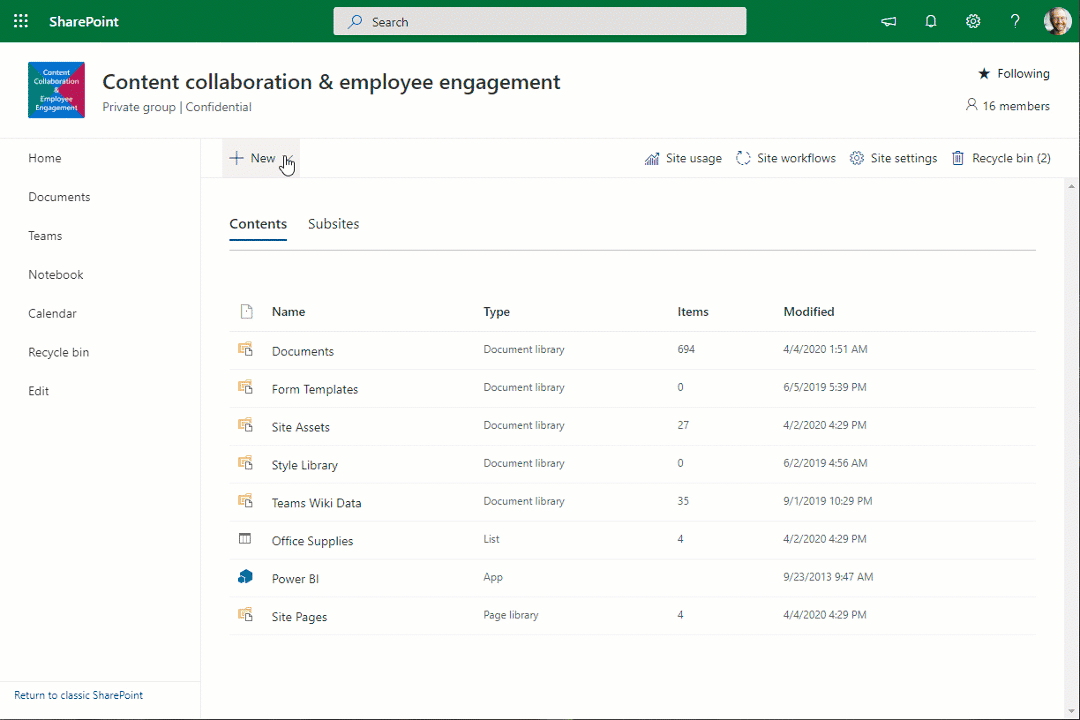Open the Office 365 settings gear icon

972,21
